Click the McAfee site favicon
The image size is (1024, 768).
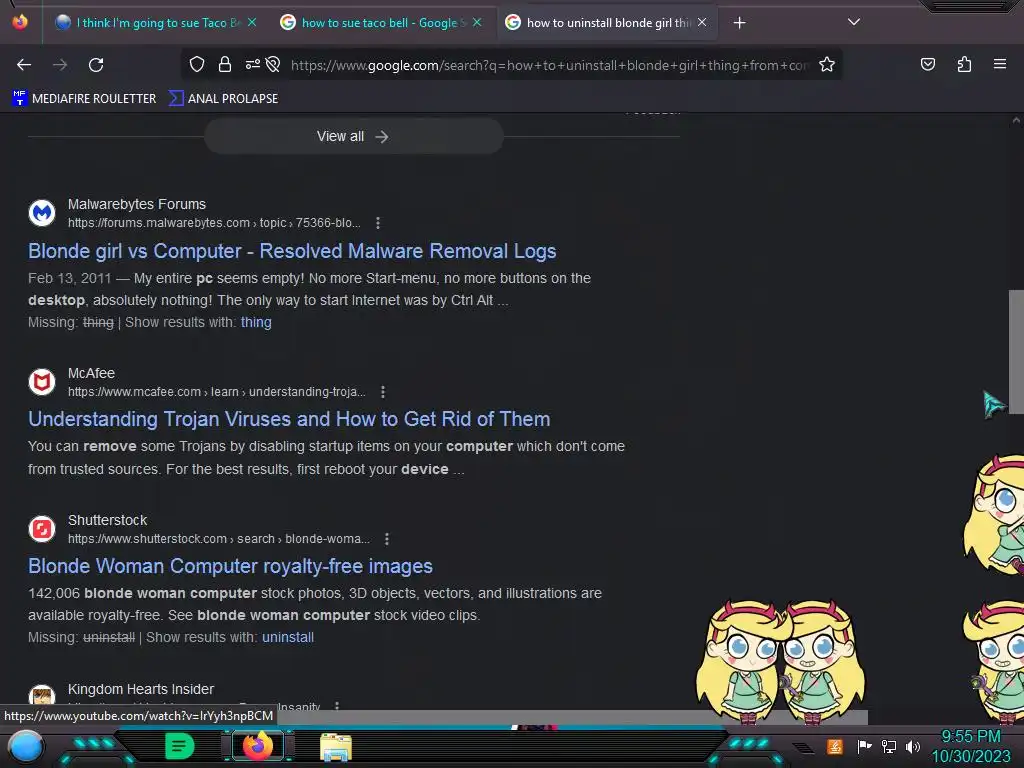point(42,381)
